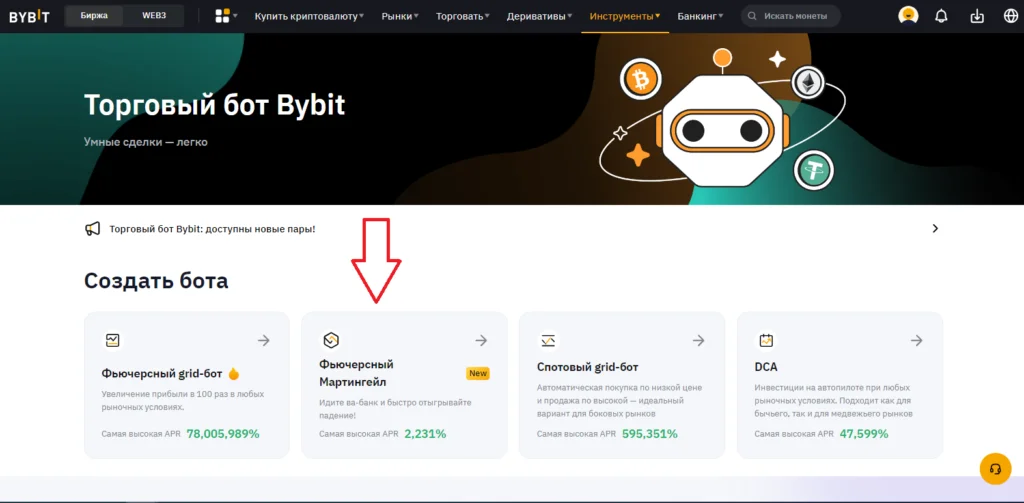Open the language globe selector
1024x503 pixels.
pos(1010,16)
